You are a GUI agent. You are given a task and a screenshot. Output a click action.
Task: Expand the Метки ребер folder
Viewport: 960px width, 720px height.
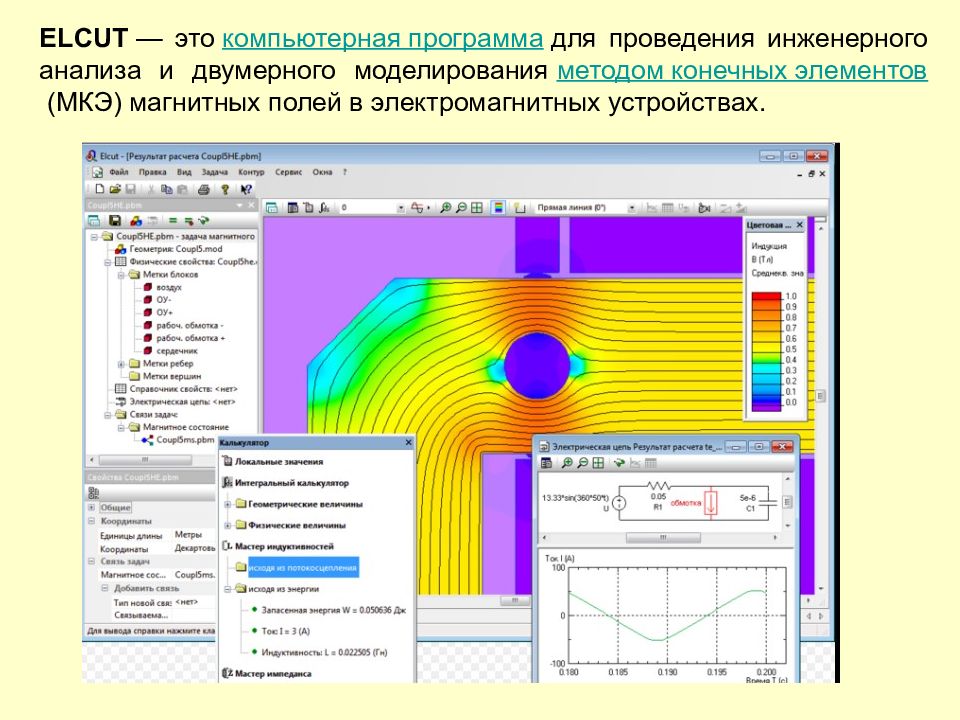tap(121, 364)
